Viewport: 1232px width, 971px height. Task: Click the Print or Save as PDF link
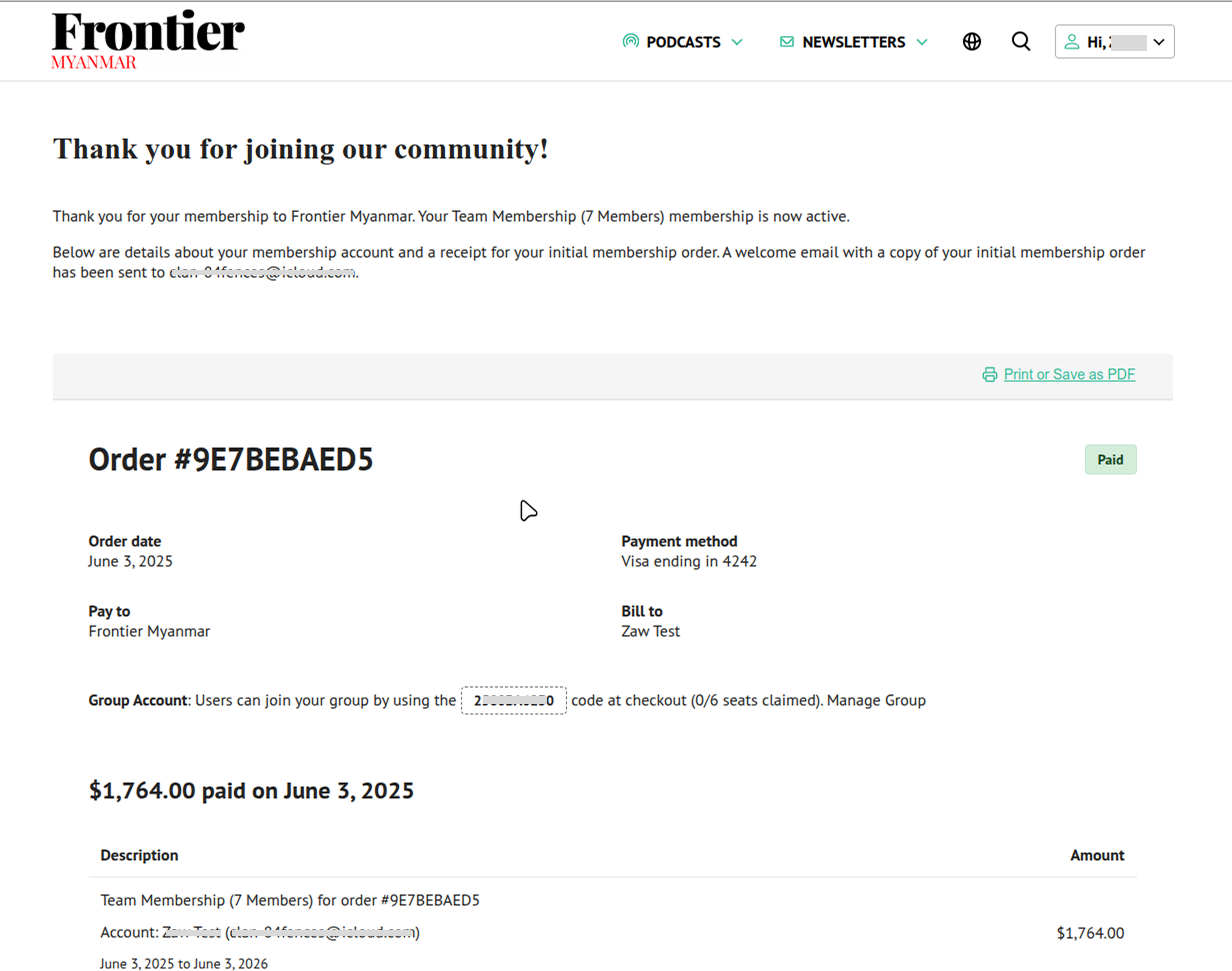click(x=1069, y=375)
